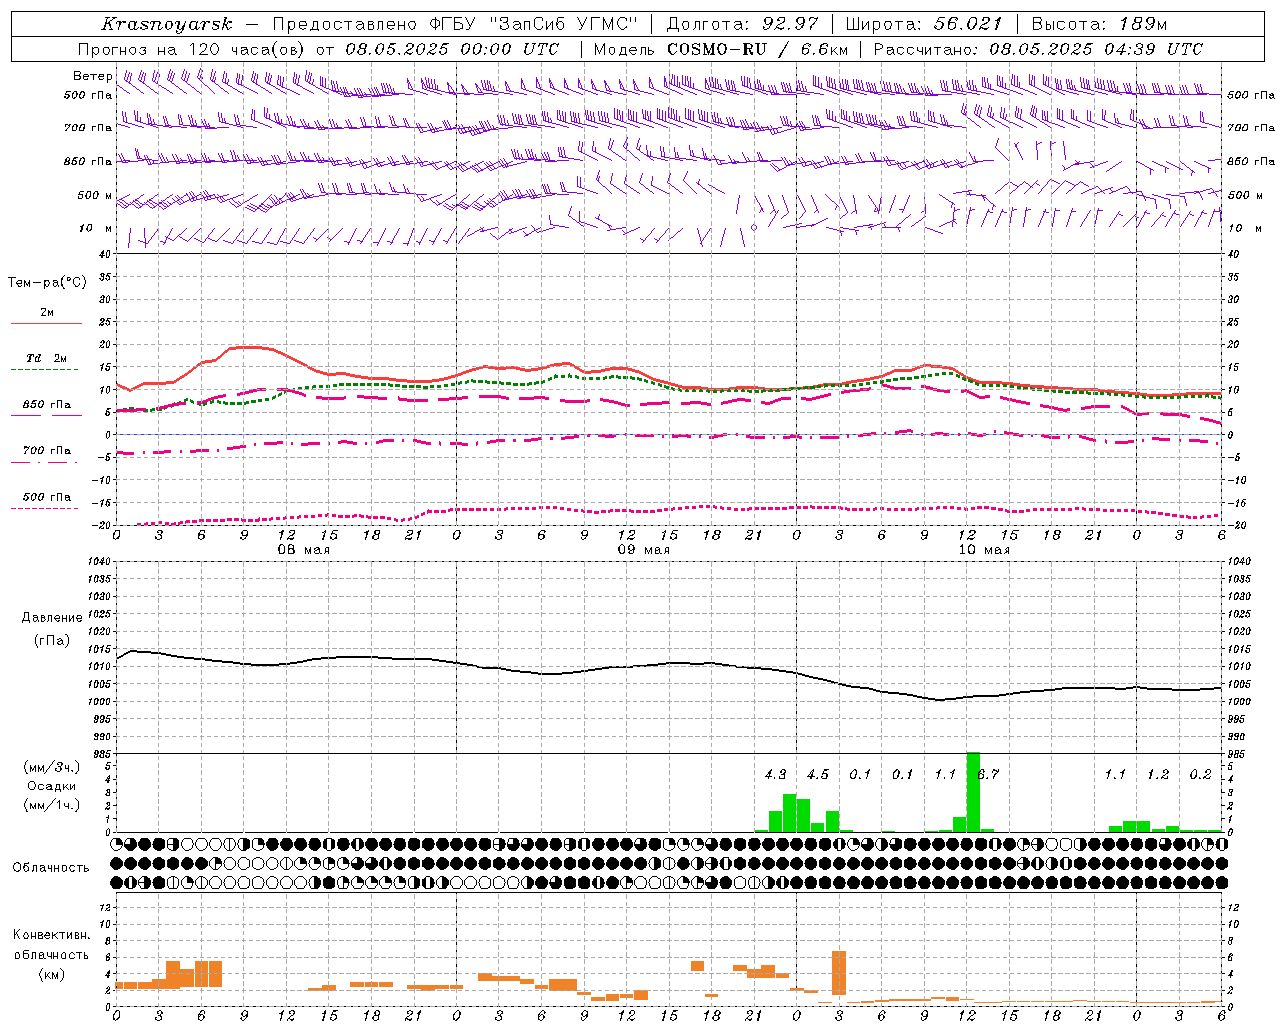Click the dashed line sample under 'Td 2м' legend
Screen dimensions: 1280x1024
[44, 369]
